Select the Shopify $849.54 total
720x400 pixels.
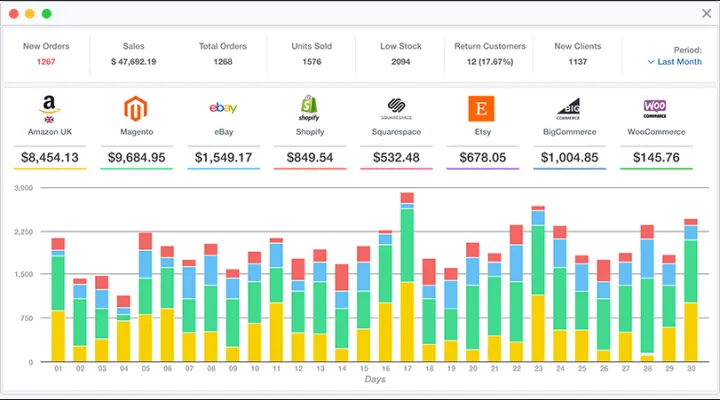pyautogui.click(x=310, y=158)
